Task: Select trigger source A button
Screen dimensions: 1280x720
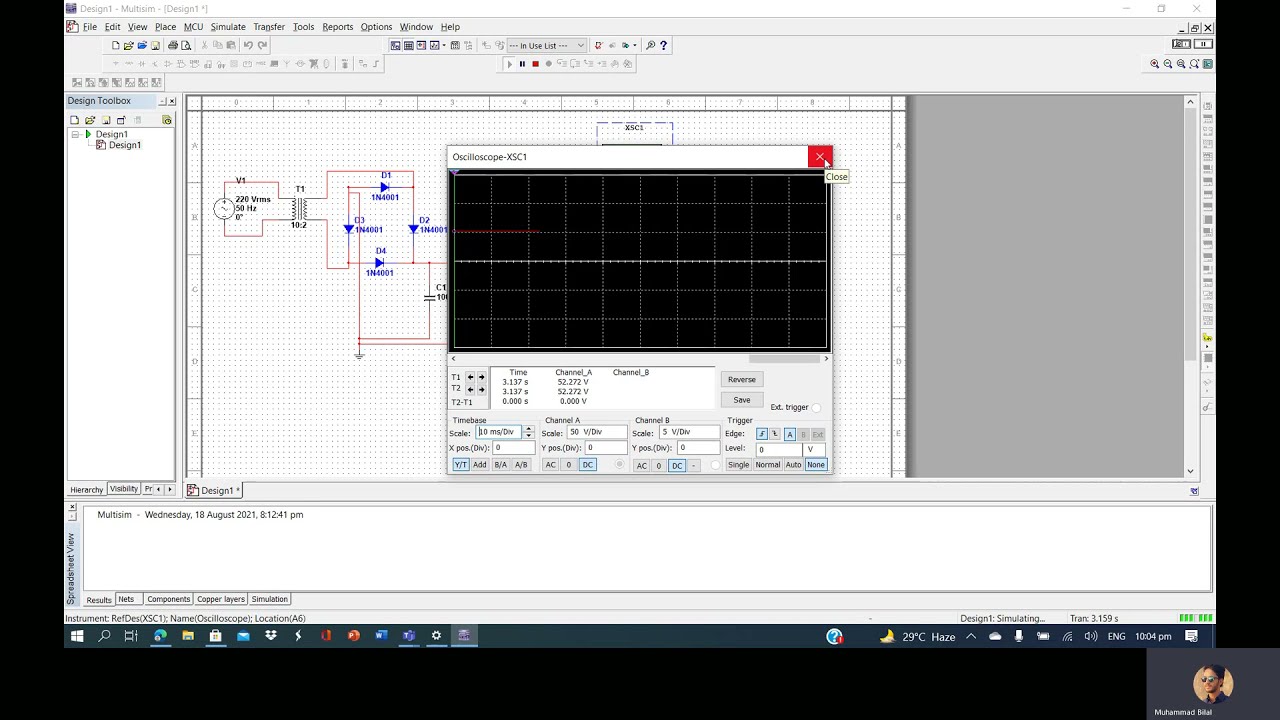Action: [789, 434]
